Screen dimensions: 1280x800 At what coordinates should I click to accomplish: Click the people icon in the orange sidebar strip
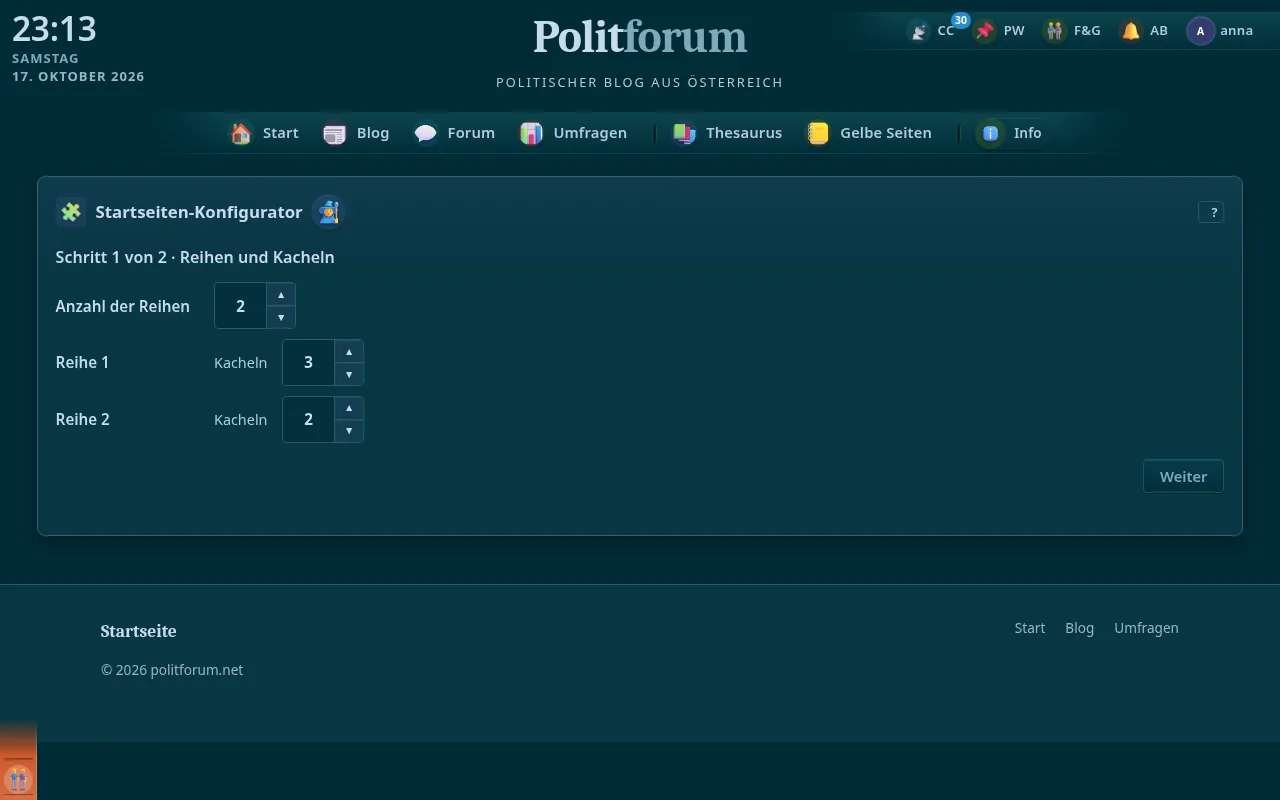[x=18, y=779]
